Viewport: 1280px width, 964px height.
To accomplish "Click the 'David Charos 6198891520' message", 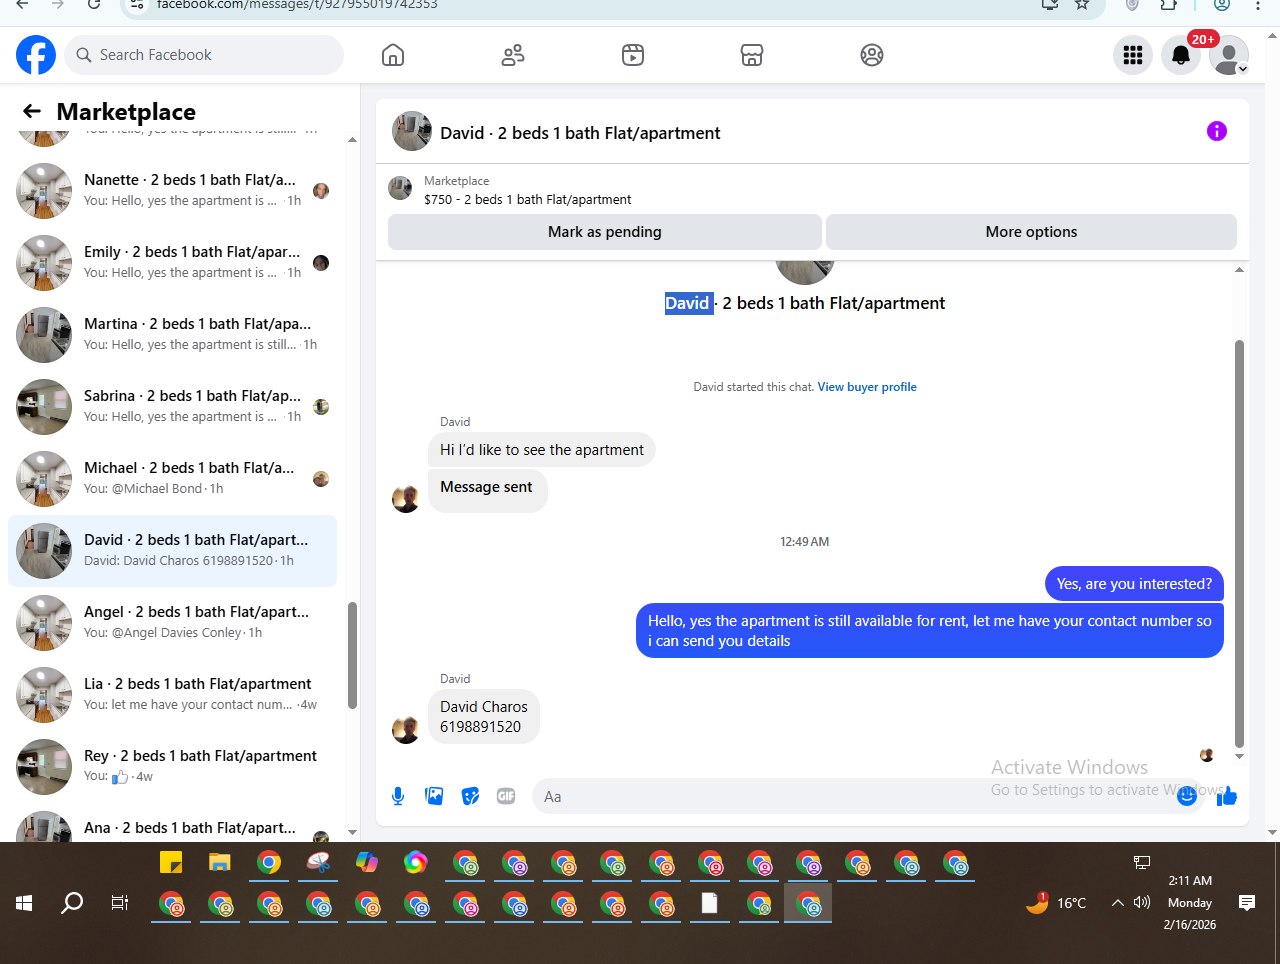I will point(484,717).
